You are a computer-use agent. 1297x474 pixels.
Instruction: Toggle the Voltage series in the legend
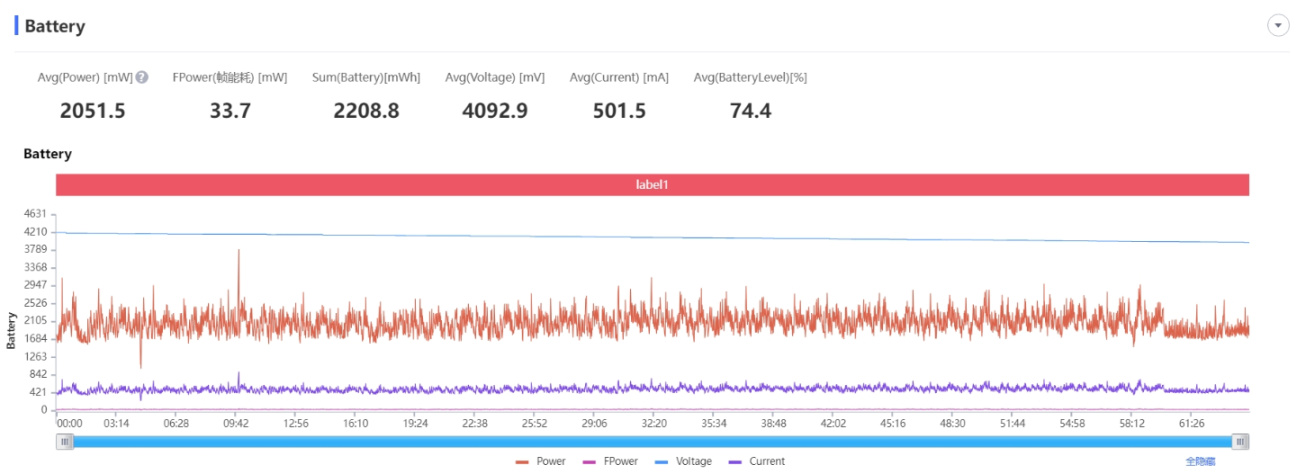click(684, 462)
